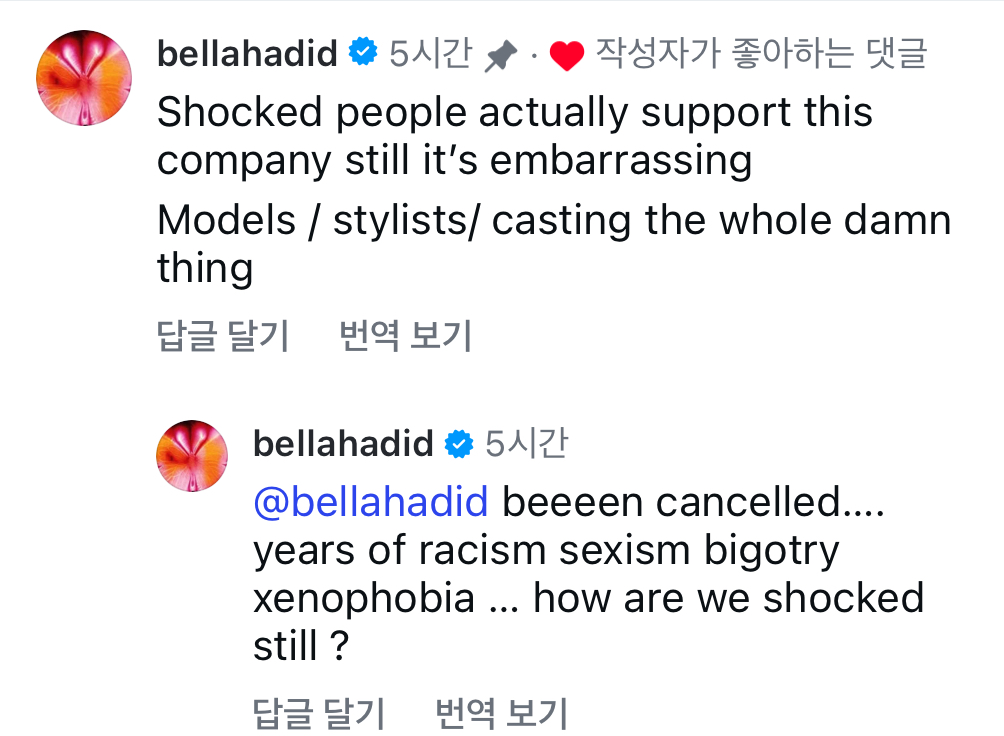Screen dimensions: 1004x736
Task: Tap 번역 보기 under the reply comment
Action: coord(501,713)
